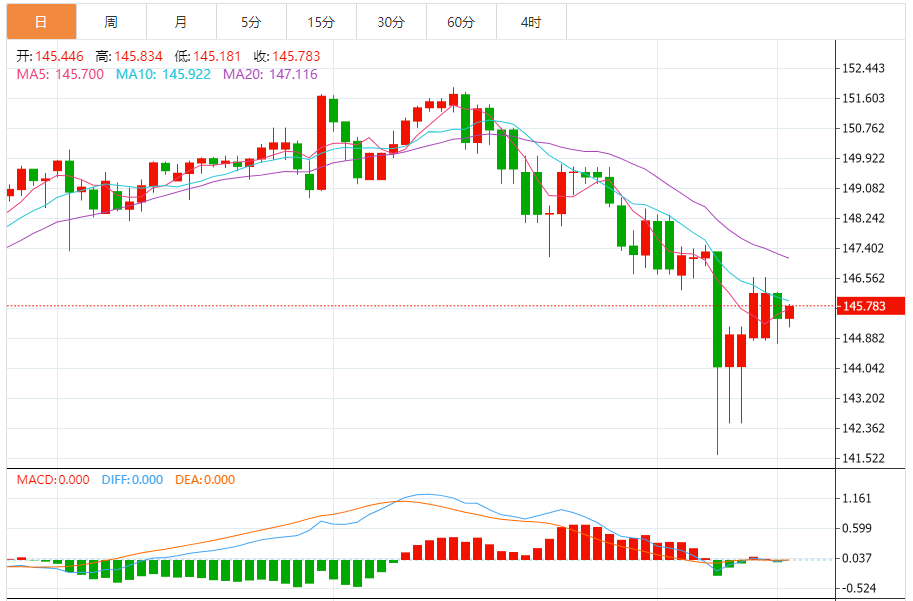Viewport: 913px width, 601px height.
Task: Click the 141.522 price axis label
Action: [864, 458]
